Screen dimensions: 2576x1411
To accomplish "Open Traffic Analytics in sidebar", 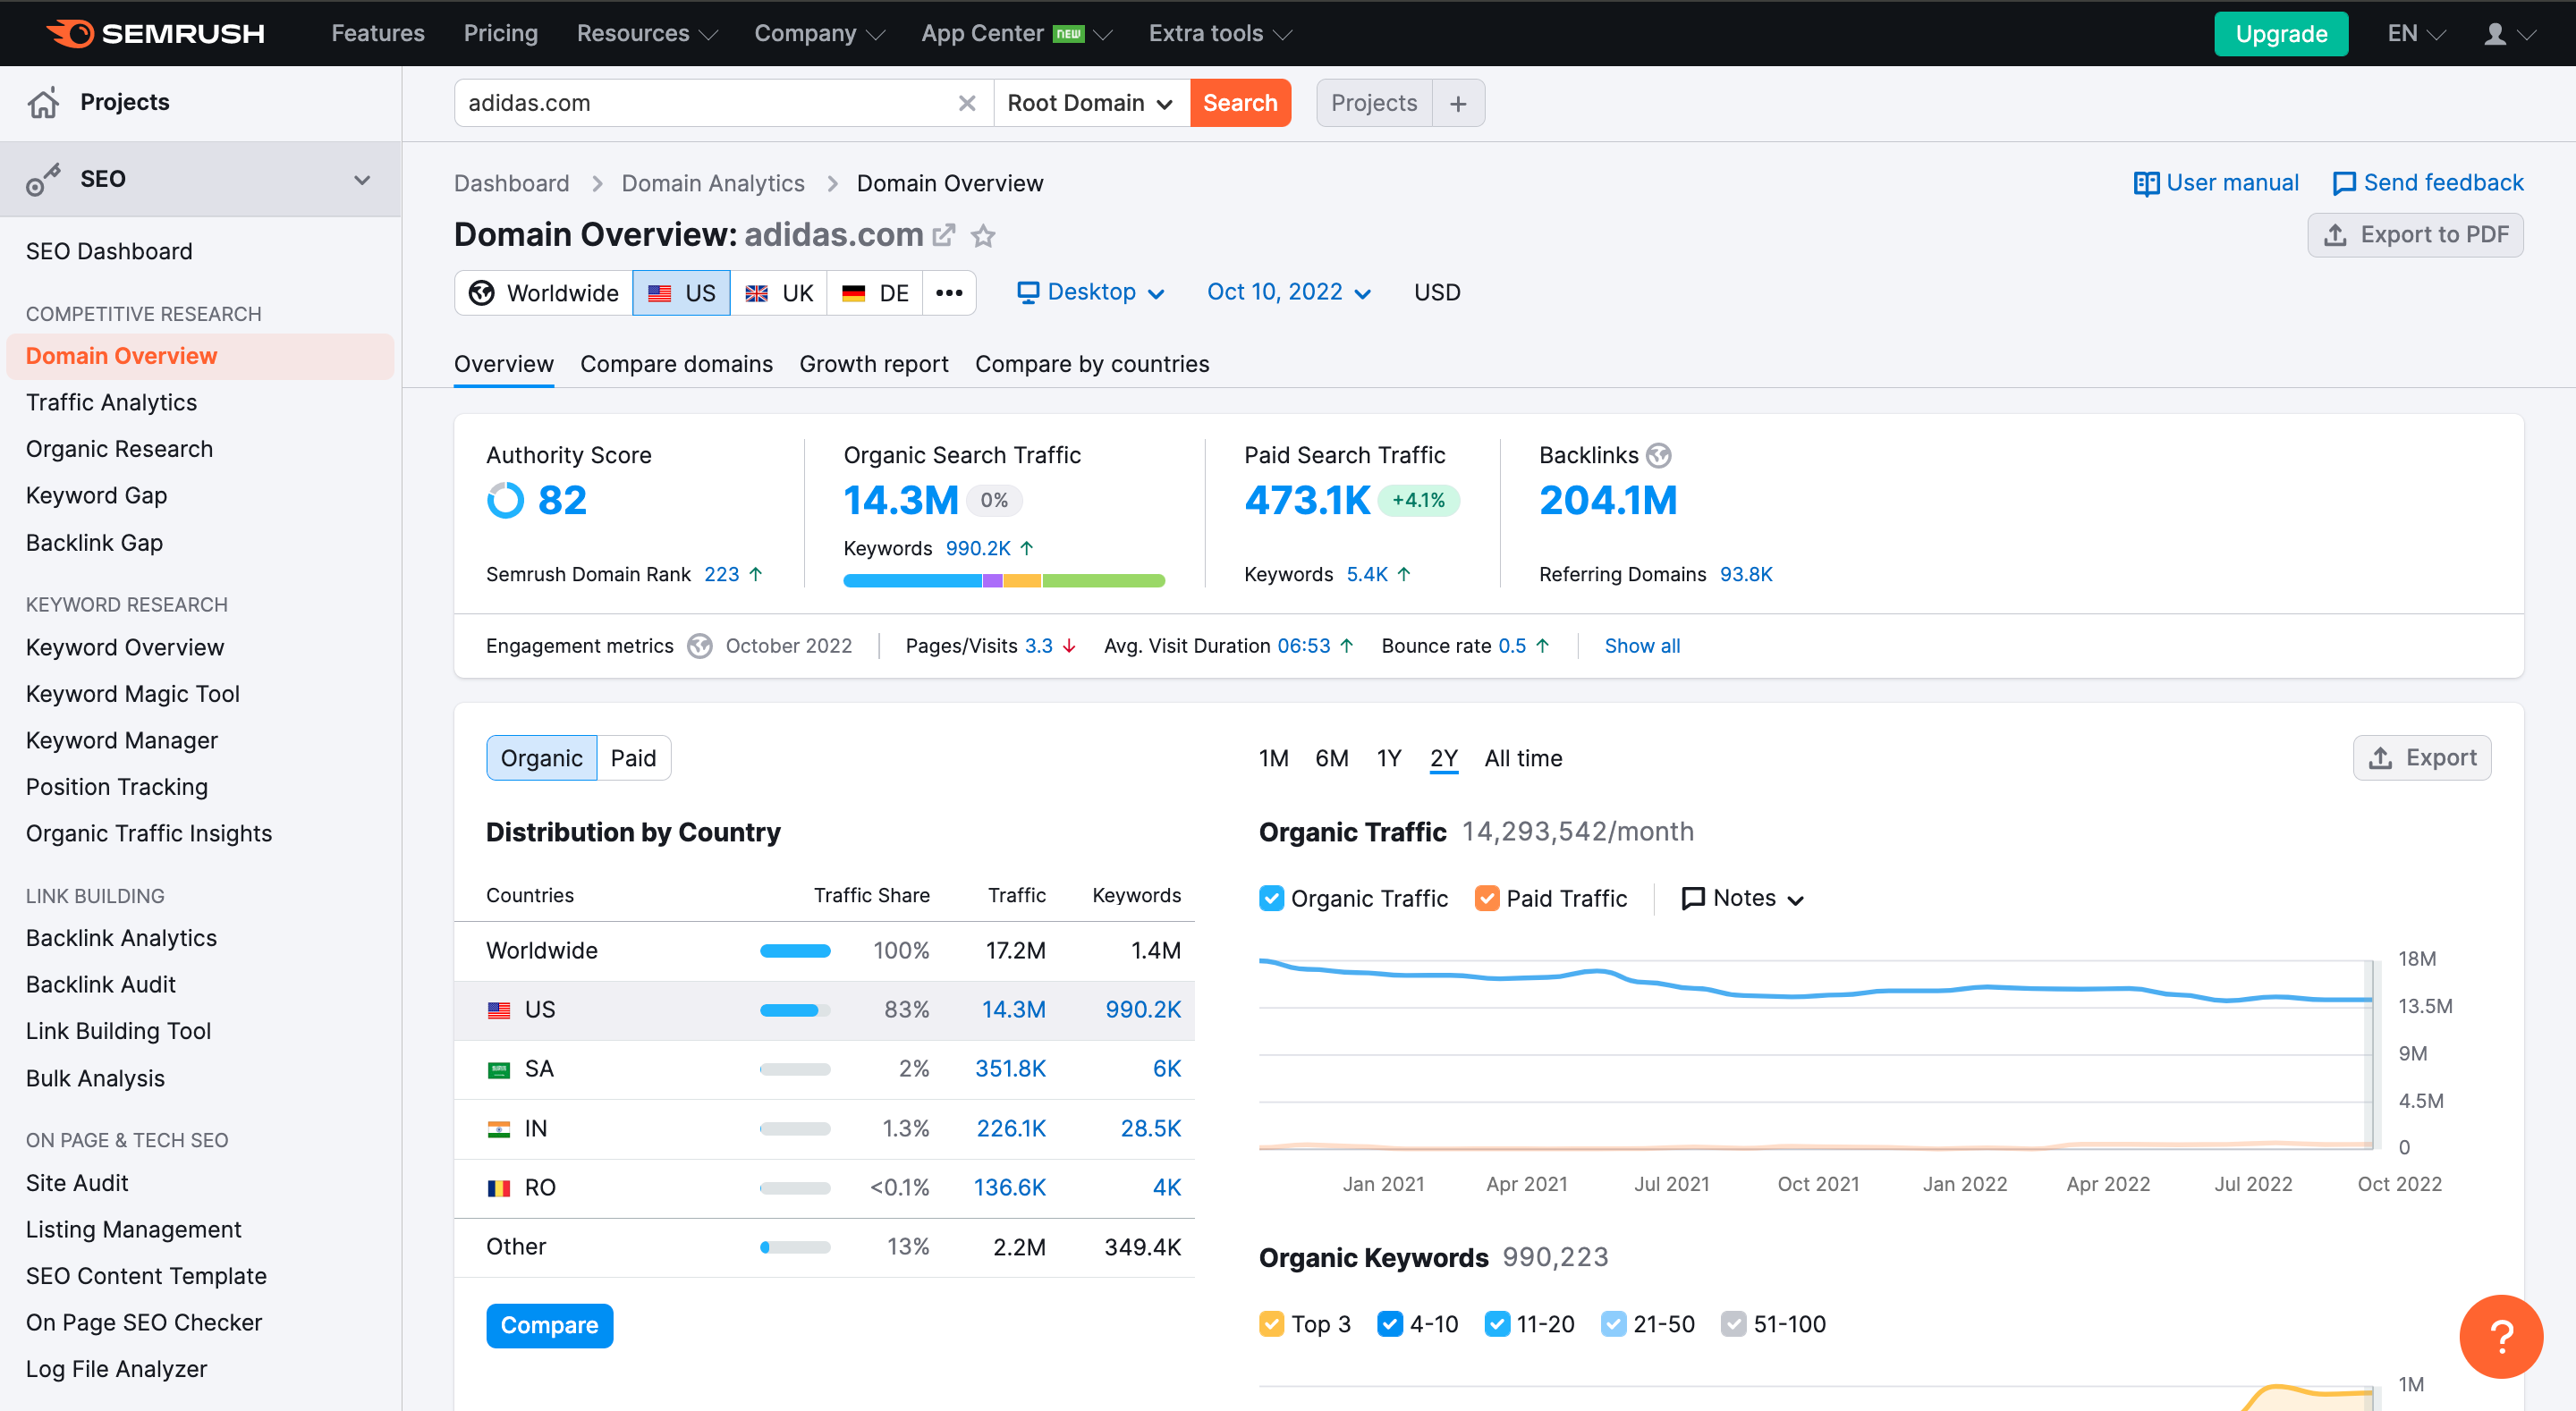I will pyautogui.click(x=111, y=402).
